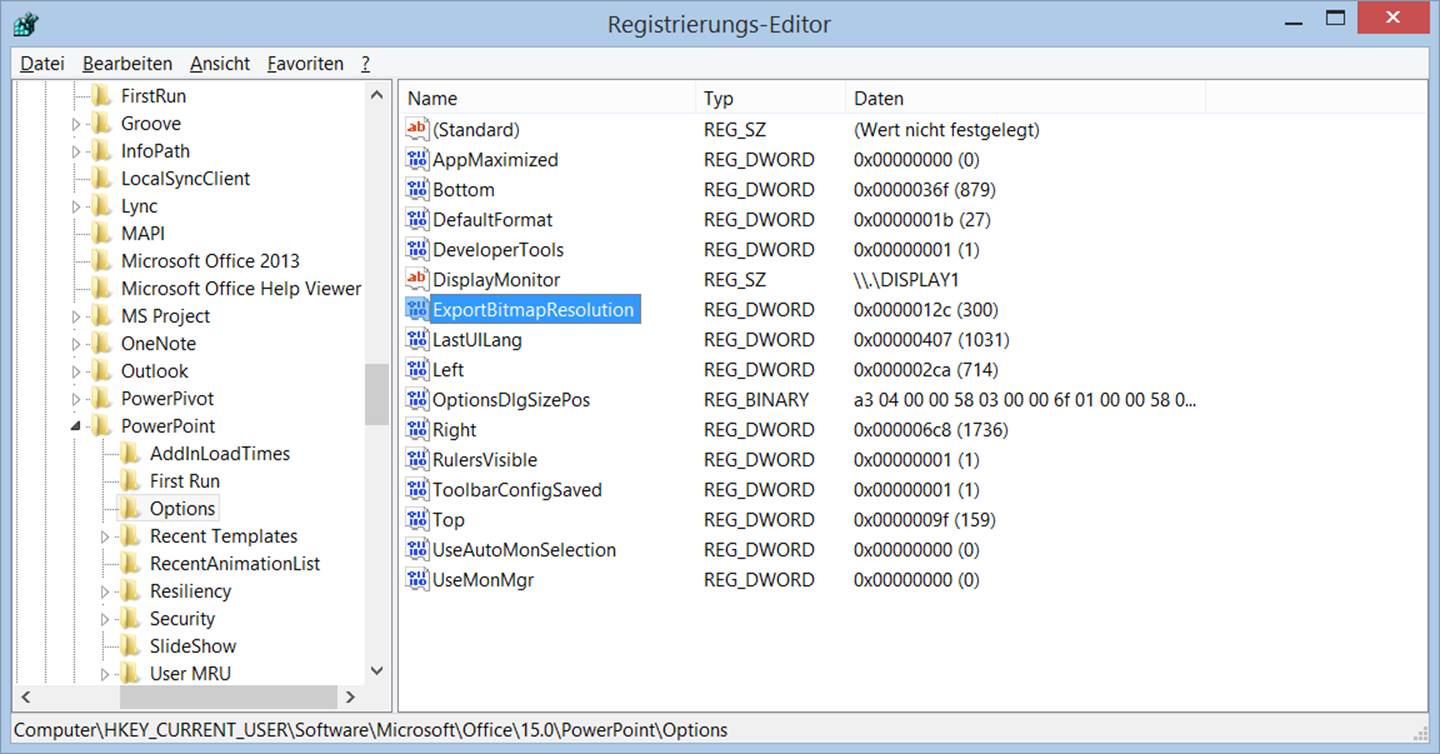Click the UseMonMgr DWORD icon

(417, 579)
